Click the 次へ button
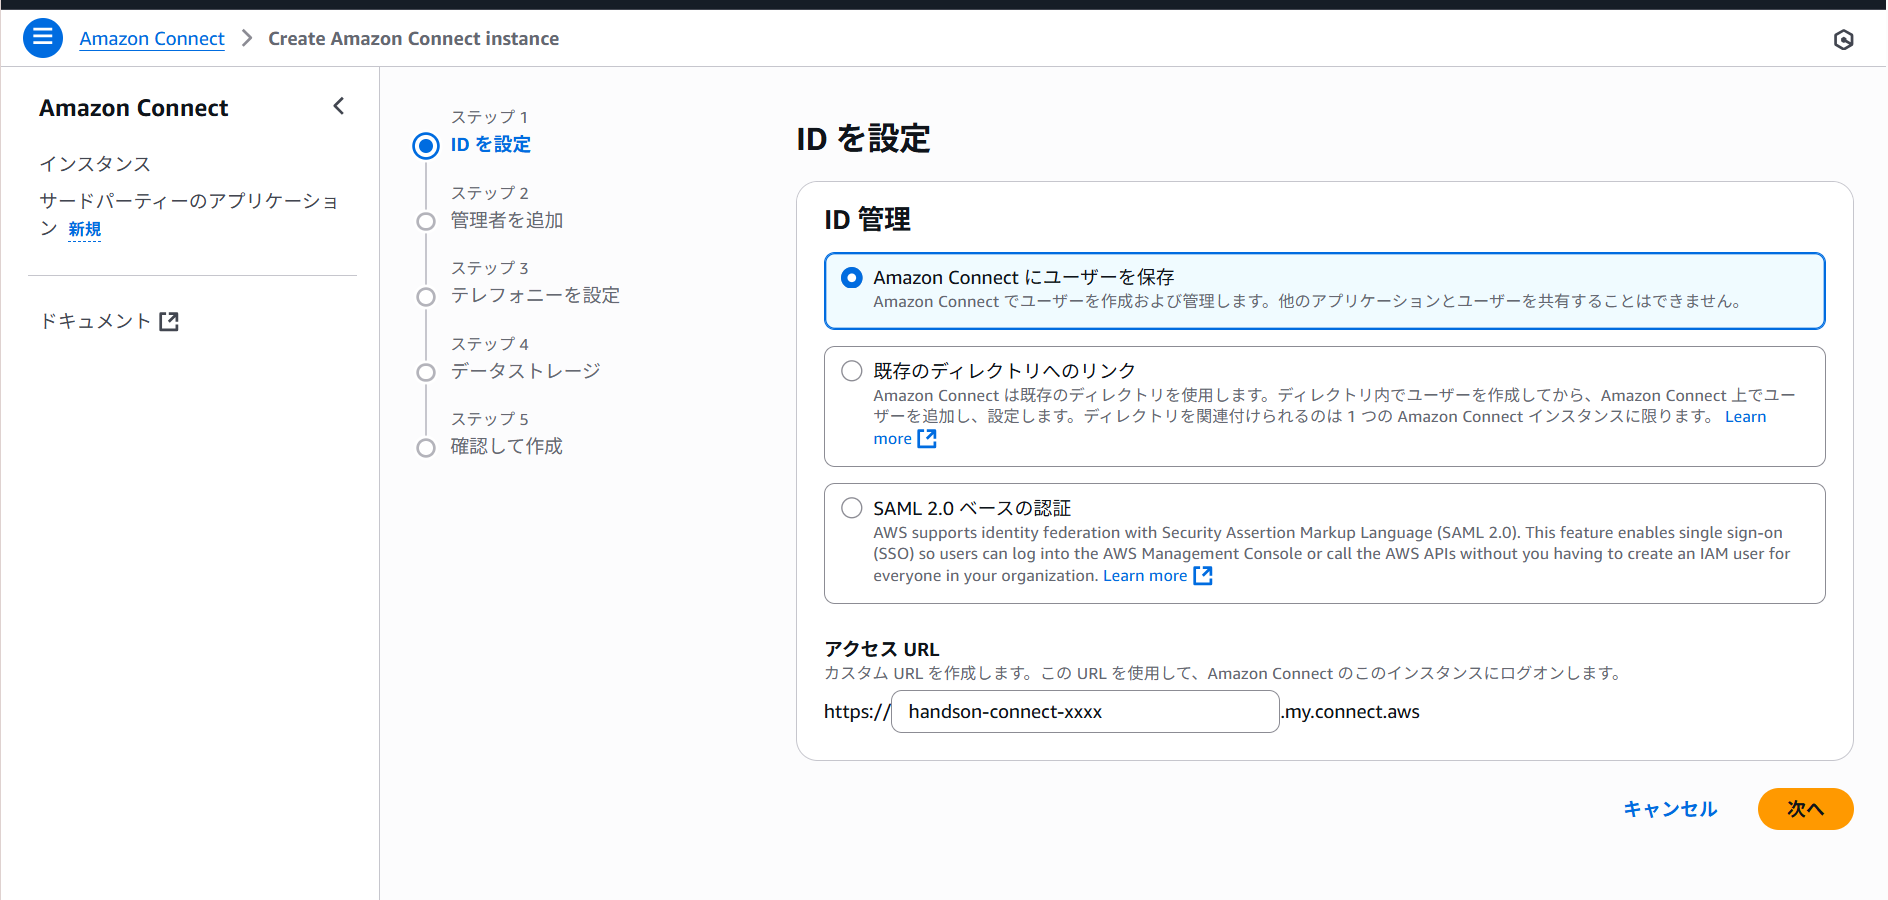This screenshot has height=900, width=1888. [x=1805, y=809]
